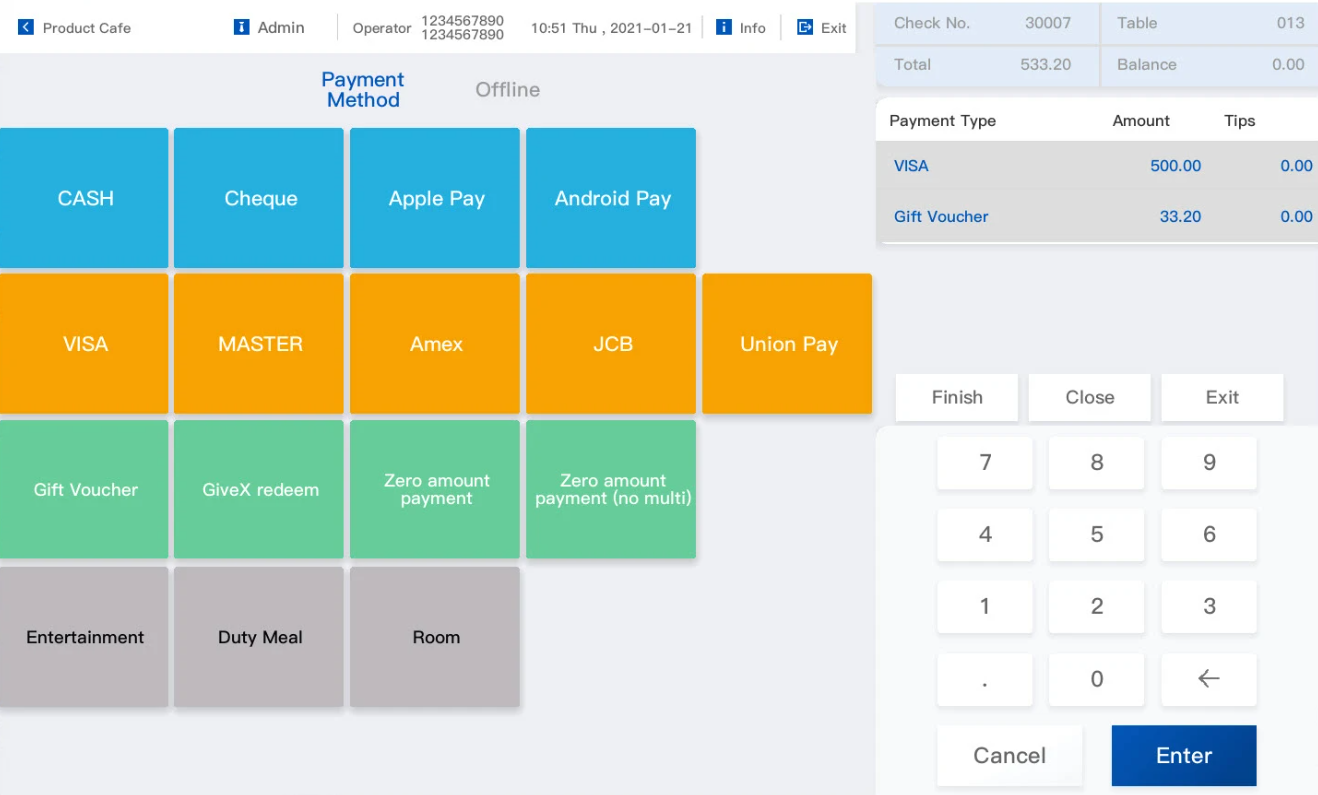The height and width of the screenshot is (795, 1318).
Task: Select the VISA row in payment list
Action: [1097, 166]
